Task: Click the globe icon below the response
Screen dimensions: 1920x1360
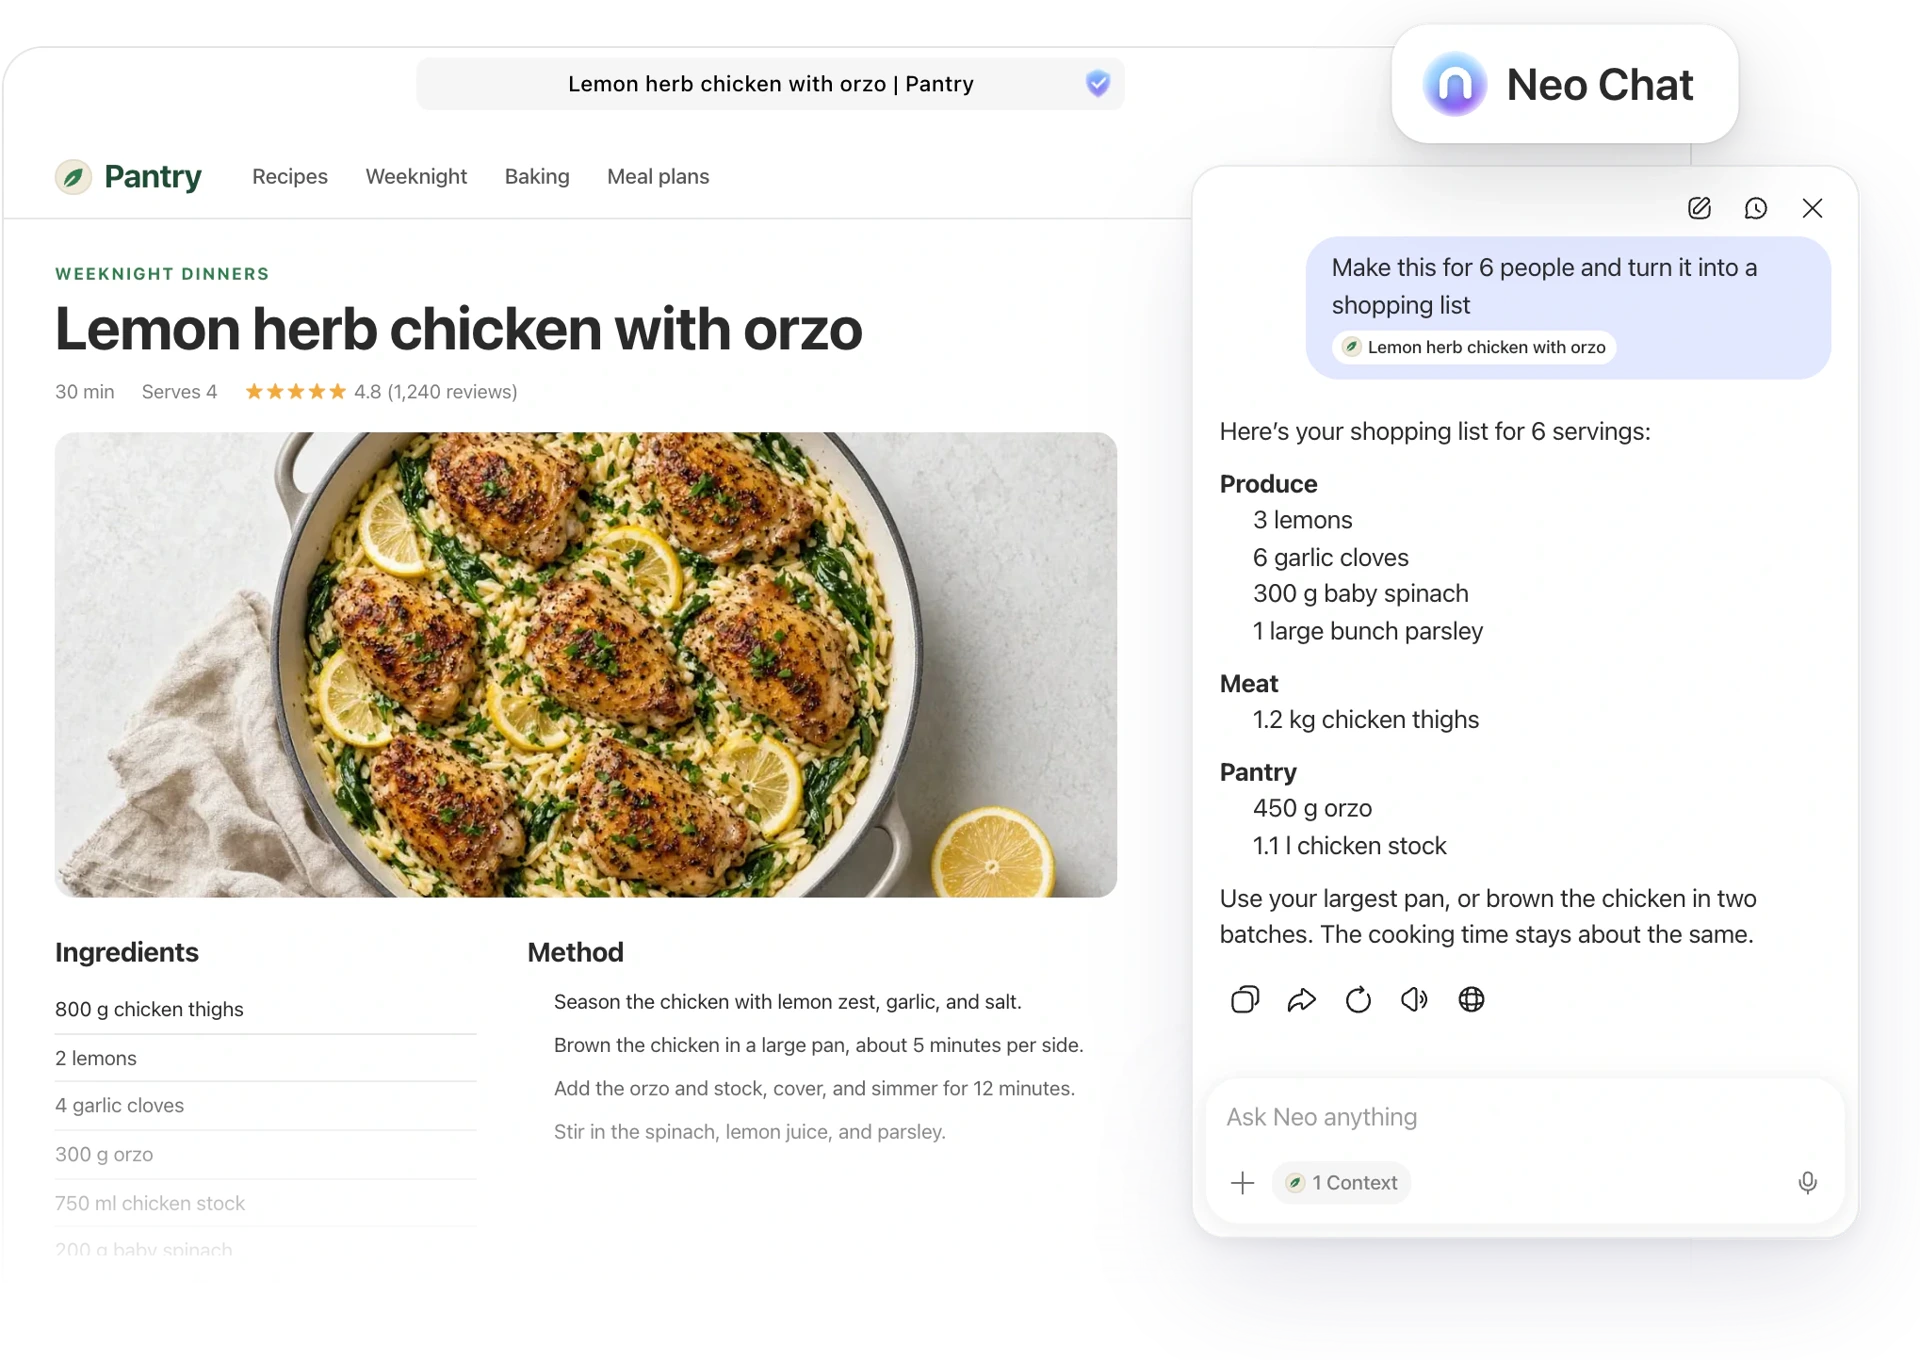Action: (x=1471, y=999)
